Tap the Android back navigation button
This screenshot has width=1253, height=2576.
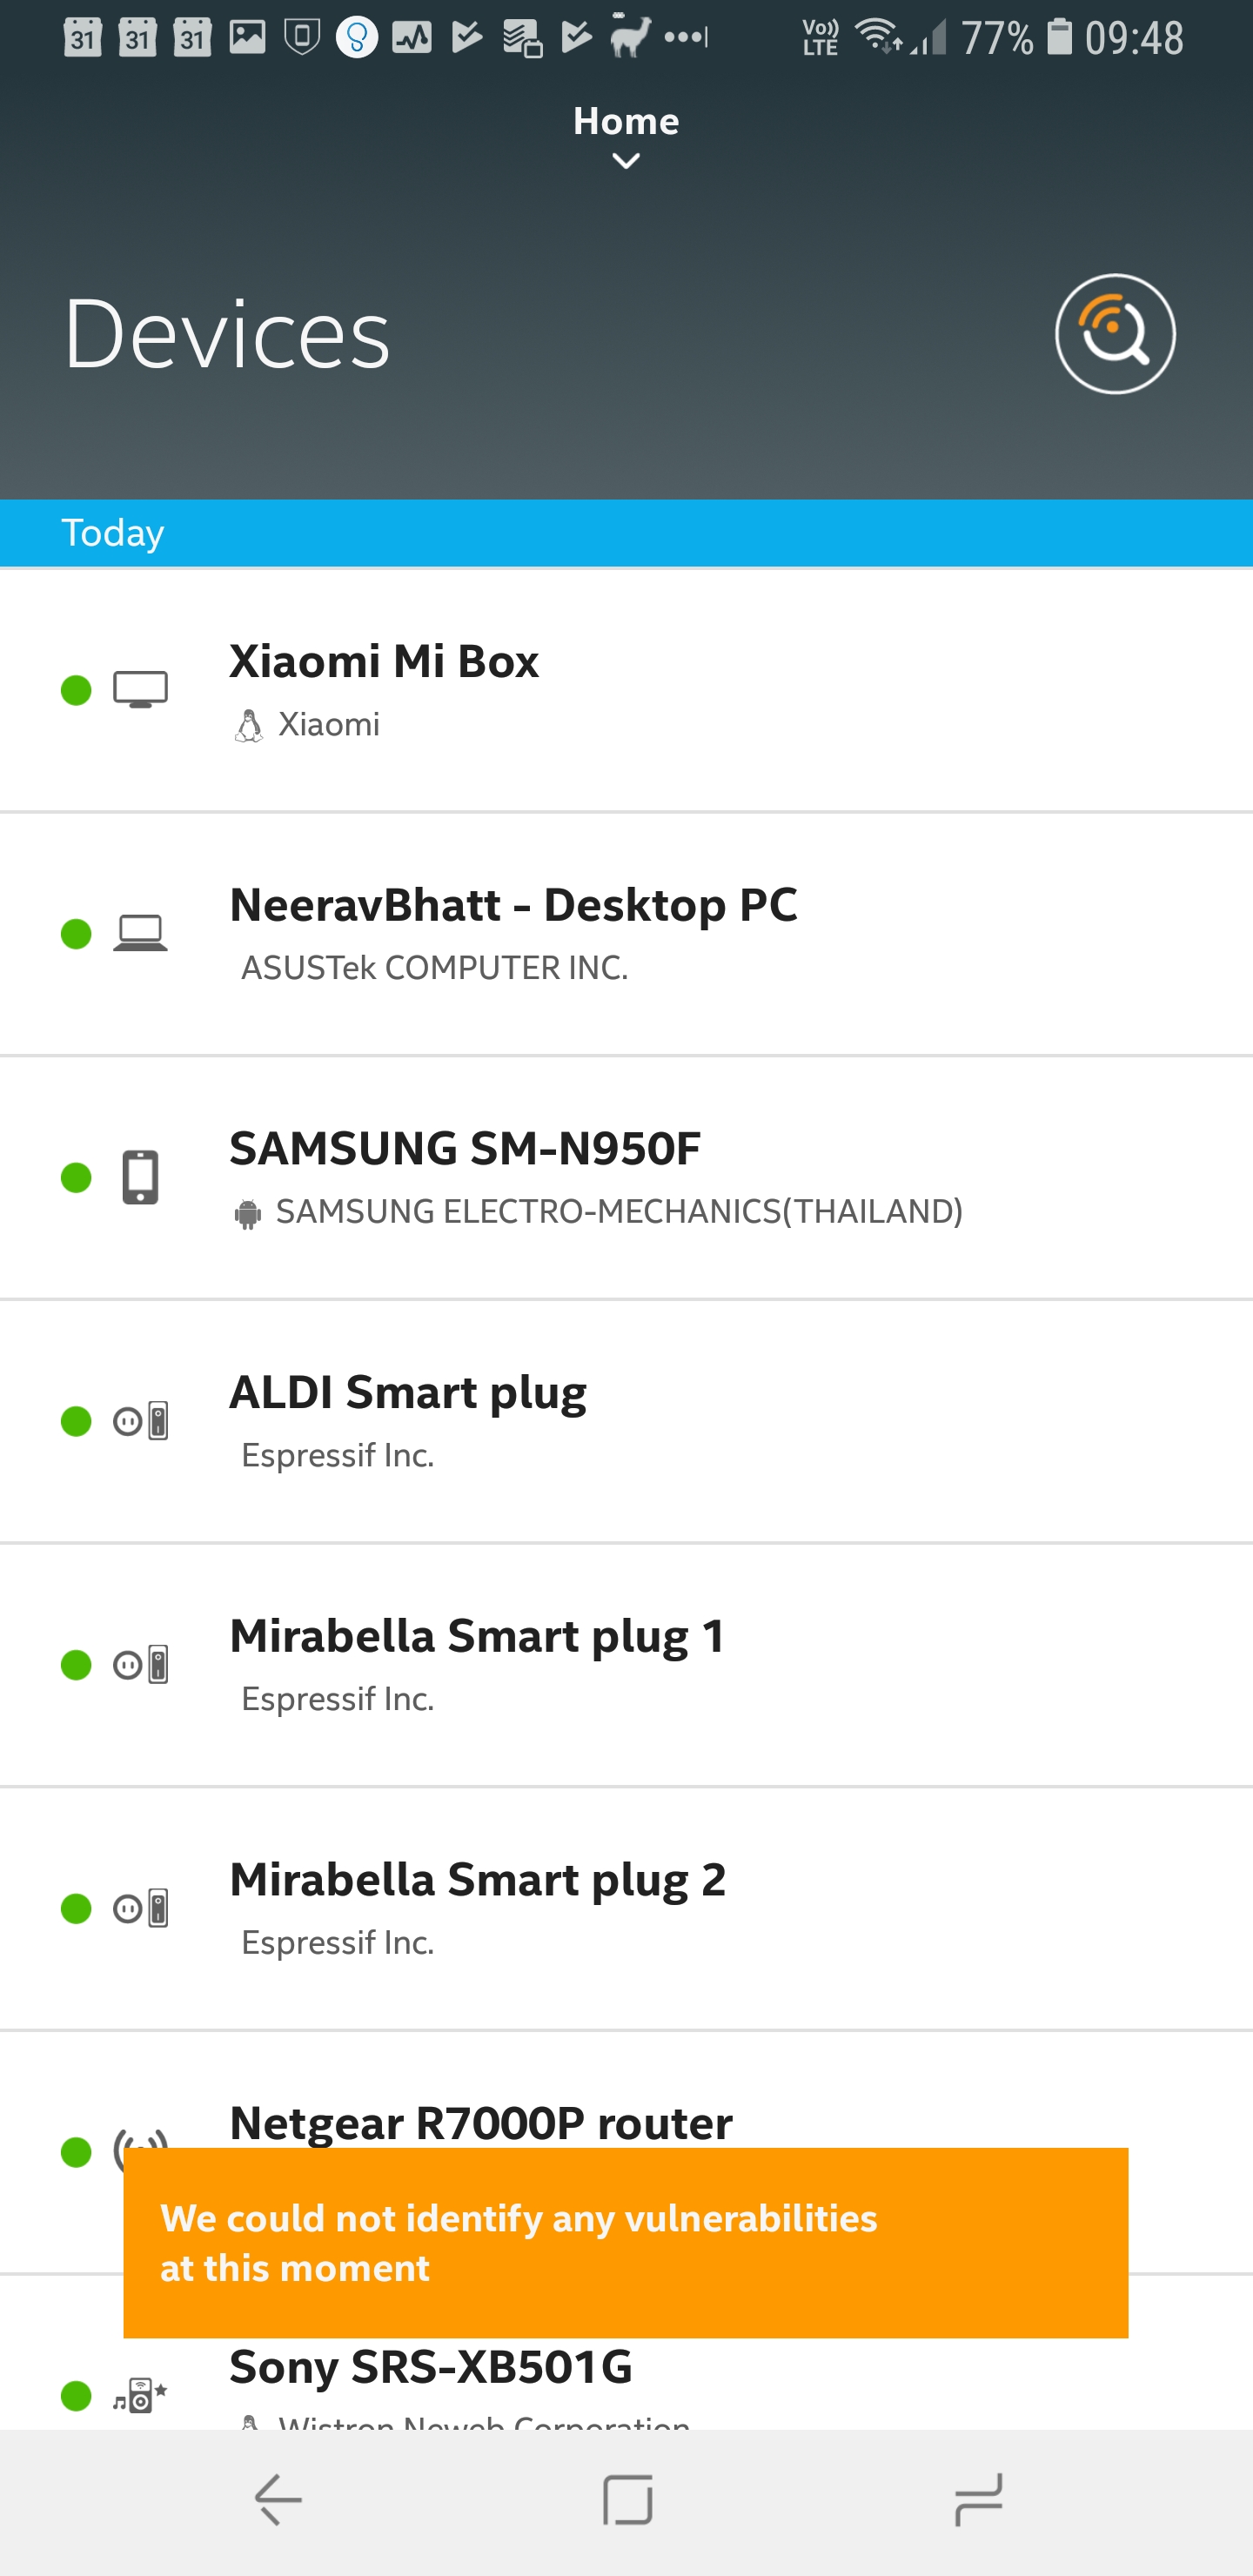coord(278,2500)
